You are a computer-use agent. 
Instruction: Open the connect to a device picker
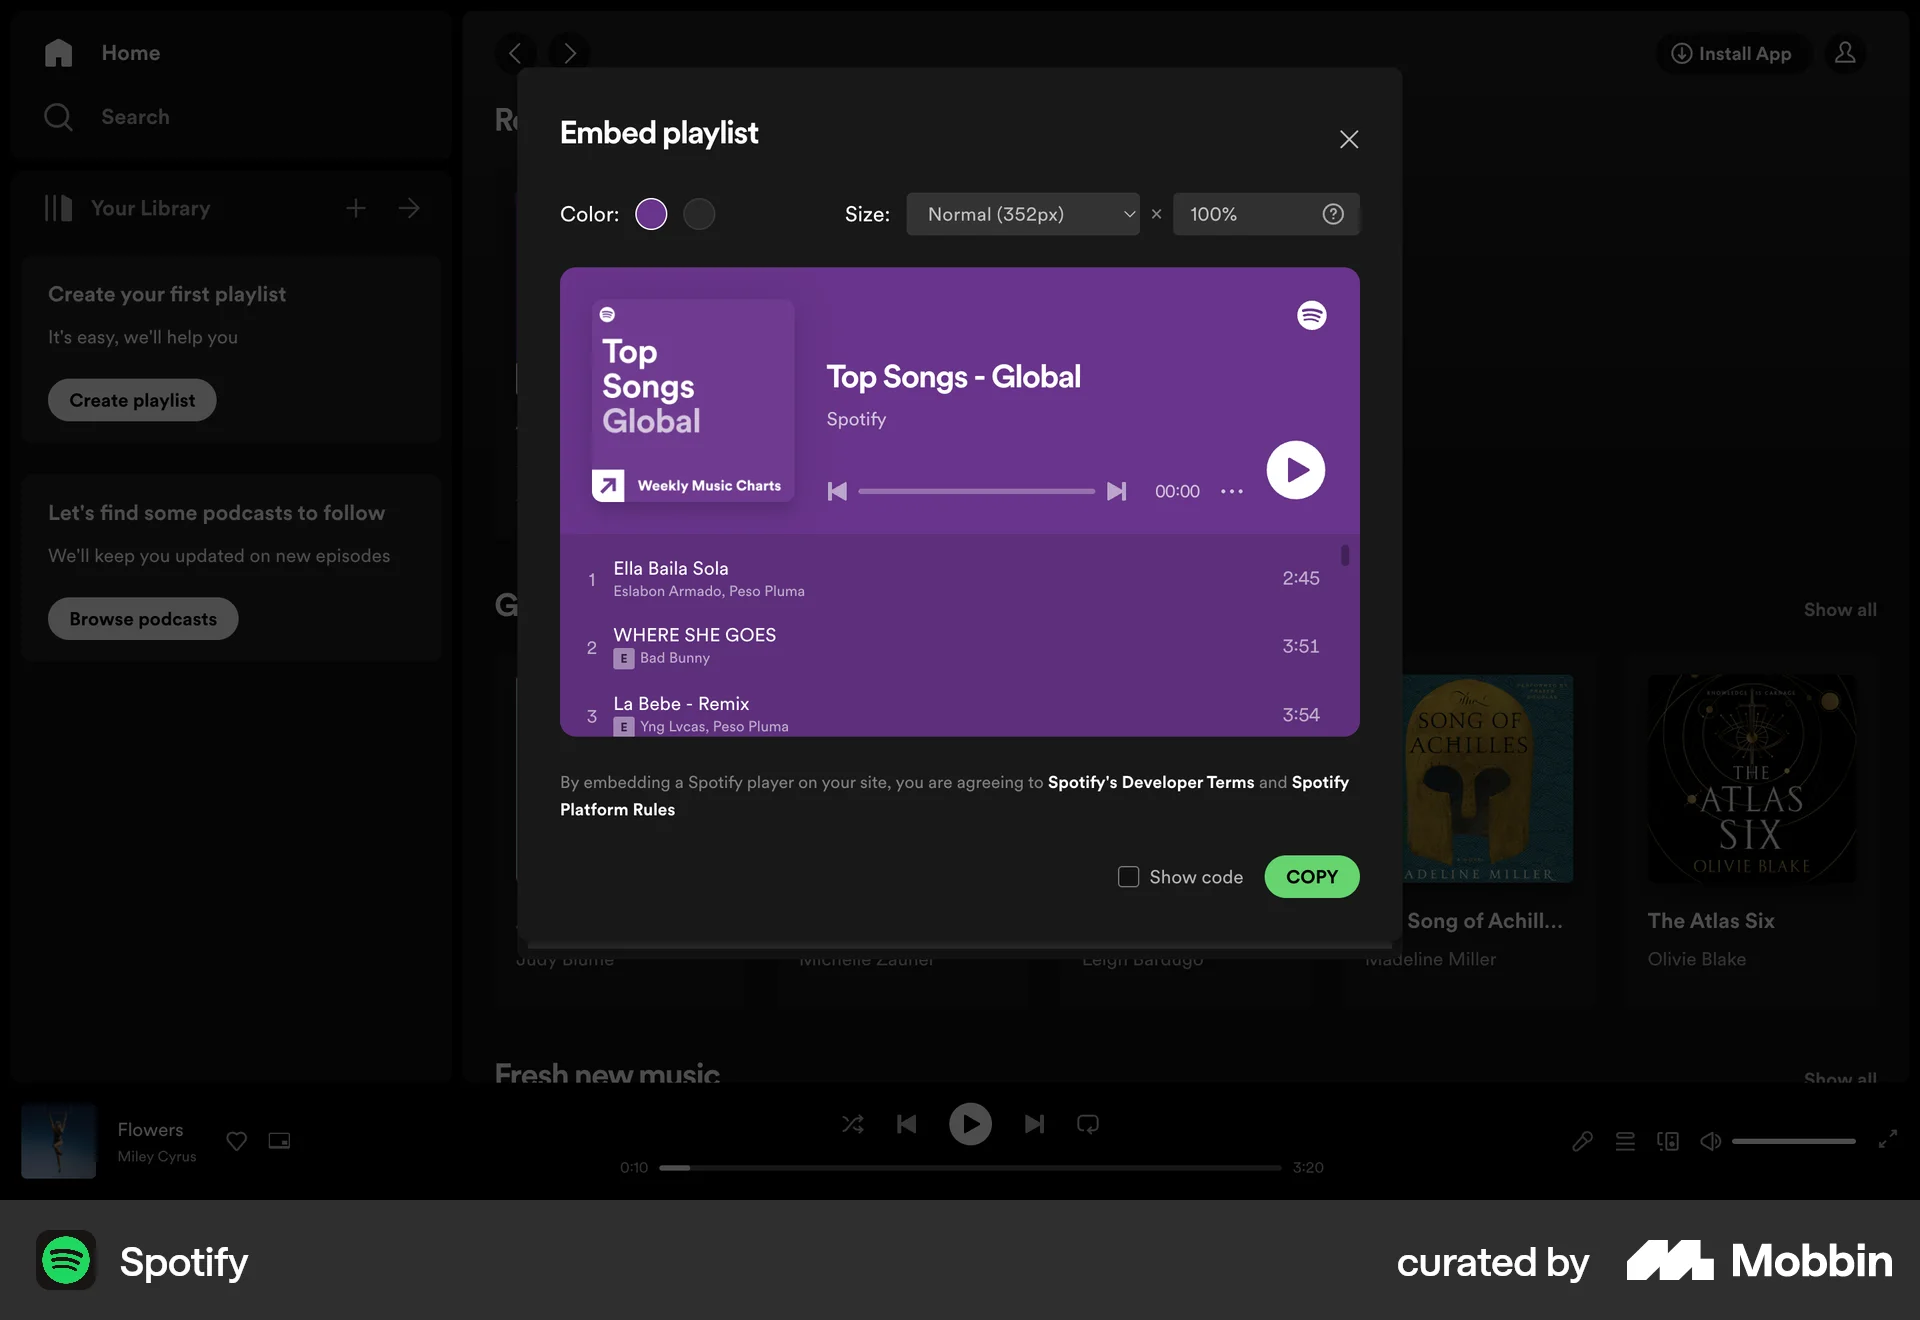[x=1668, y=1141]
